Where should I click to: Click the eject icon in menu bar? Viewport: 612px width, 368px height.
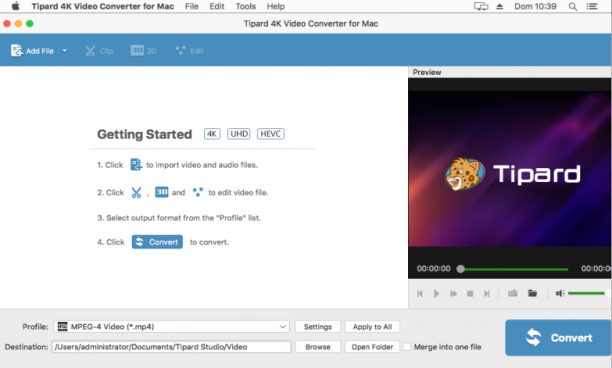point(500,6)
